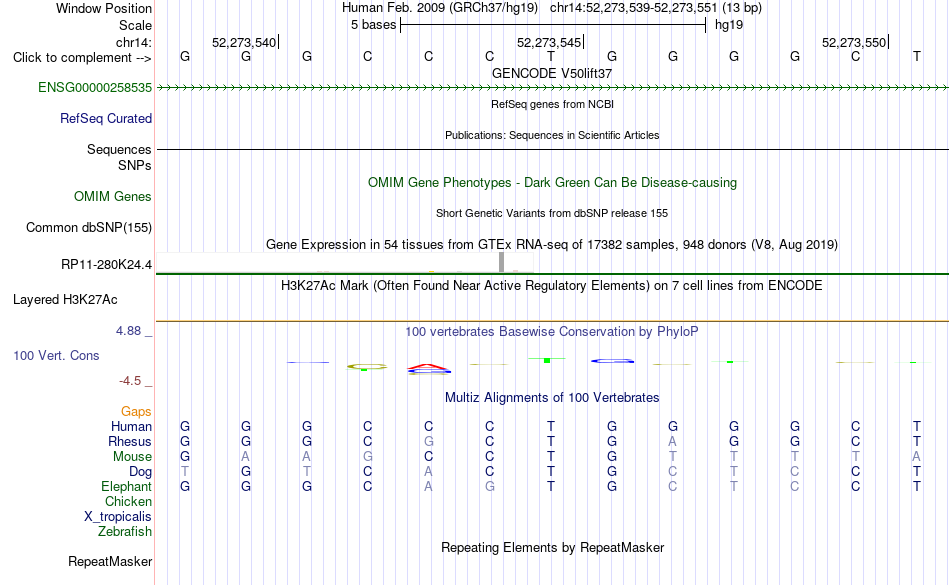The width and height of the screenshot is (950, 585).
Task: Select the X_tropicalis alignment row label
Action: [x=118, y=517]
